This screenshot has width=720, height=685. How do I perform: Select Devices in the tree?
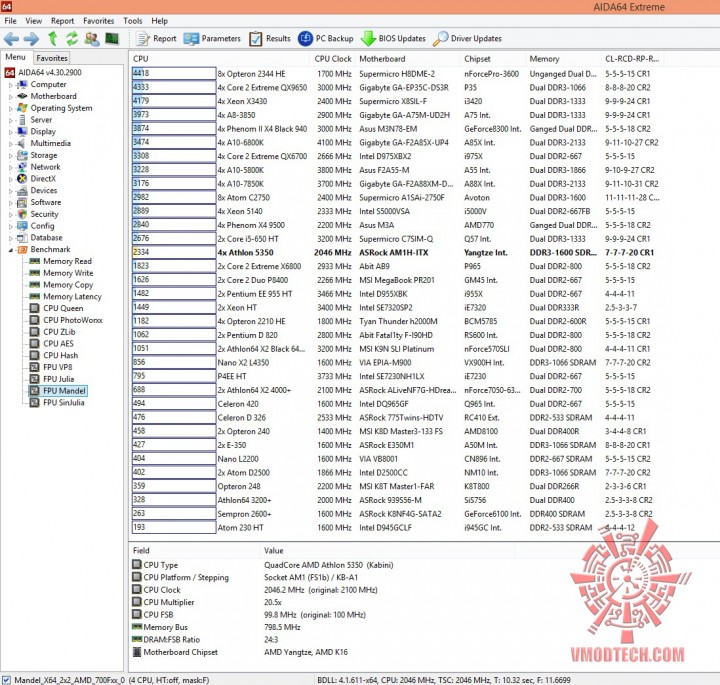tap(44, 190)
